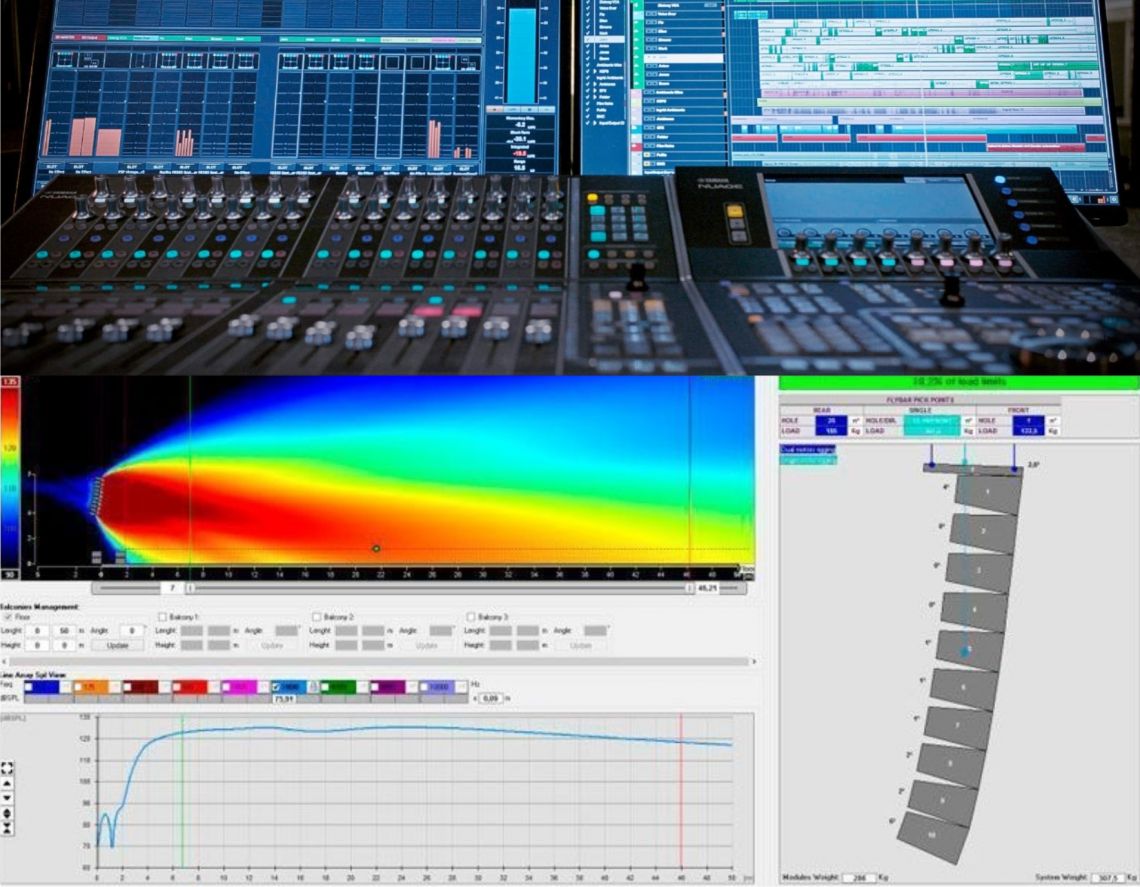The height and width of the screenshot is (887, 1140).
Task: Click the Balcony 2 Update button
Action: point(426,645)
